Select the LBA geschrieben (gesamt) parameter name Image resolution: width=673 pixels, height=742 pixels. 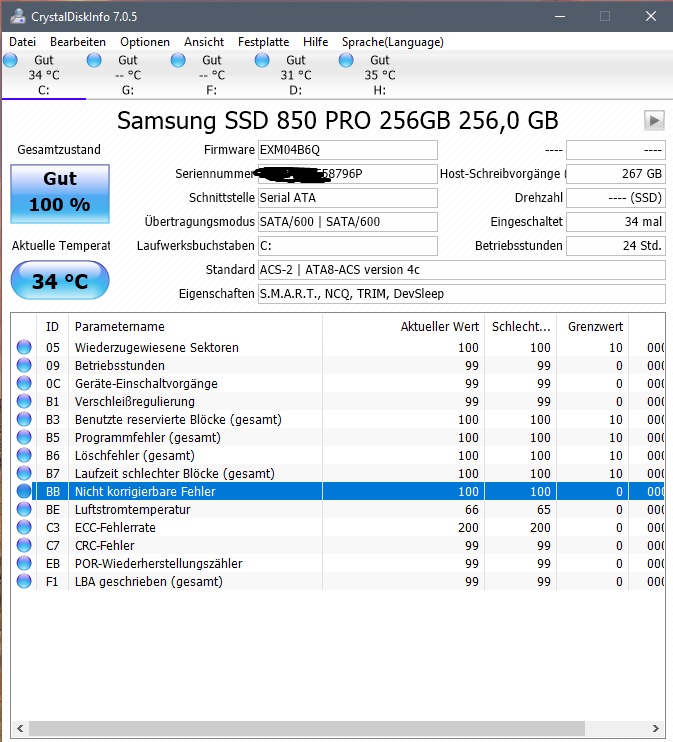[149, 582]
